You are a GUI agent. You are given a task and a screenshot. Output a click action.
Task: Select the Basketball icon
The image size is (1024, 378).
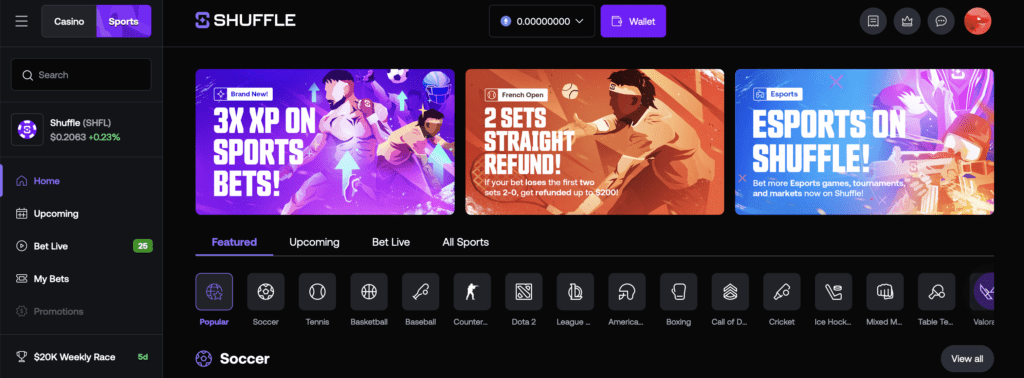368,292
